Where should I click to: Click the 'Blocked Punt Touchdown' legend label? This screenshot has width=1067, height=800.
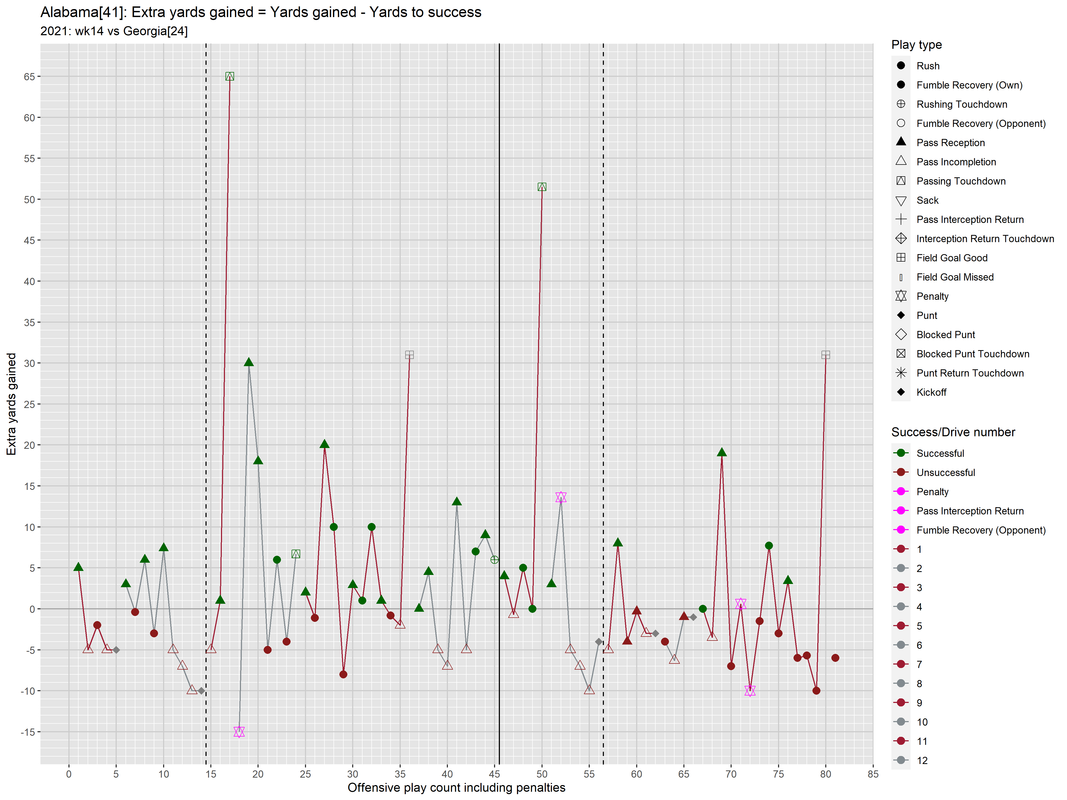(x=972, y=354)
